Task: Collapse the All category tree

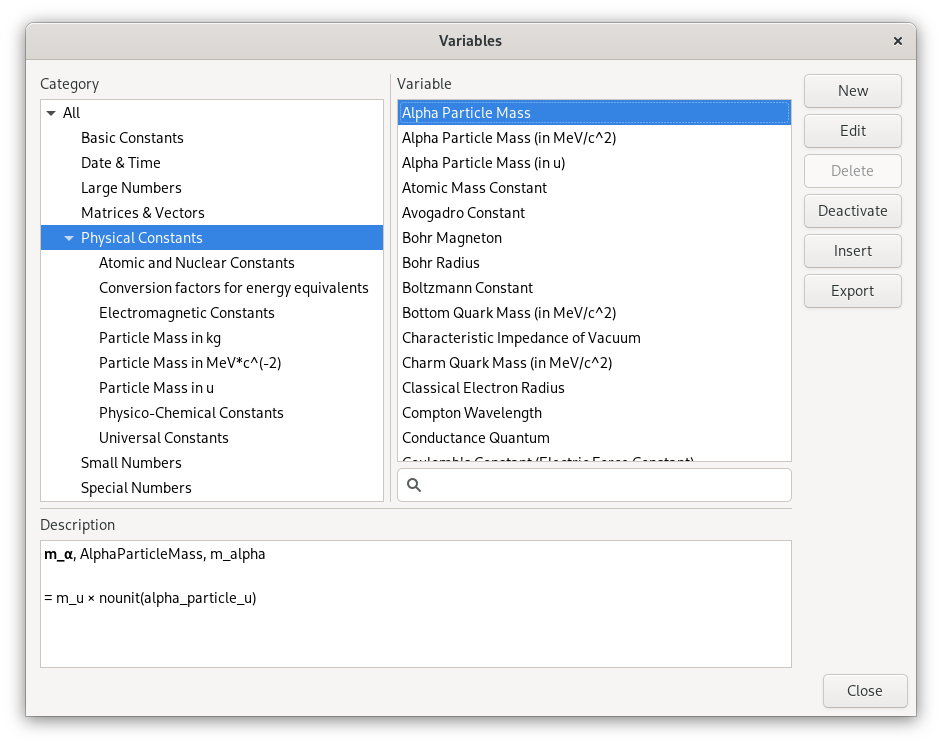Action: (x=50, y=112)
